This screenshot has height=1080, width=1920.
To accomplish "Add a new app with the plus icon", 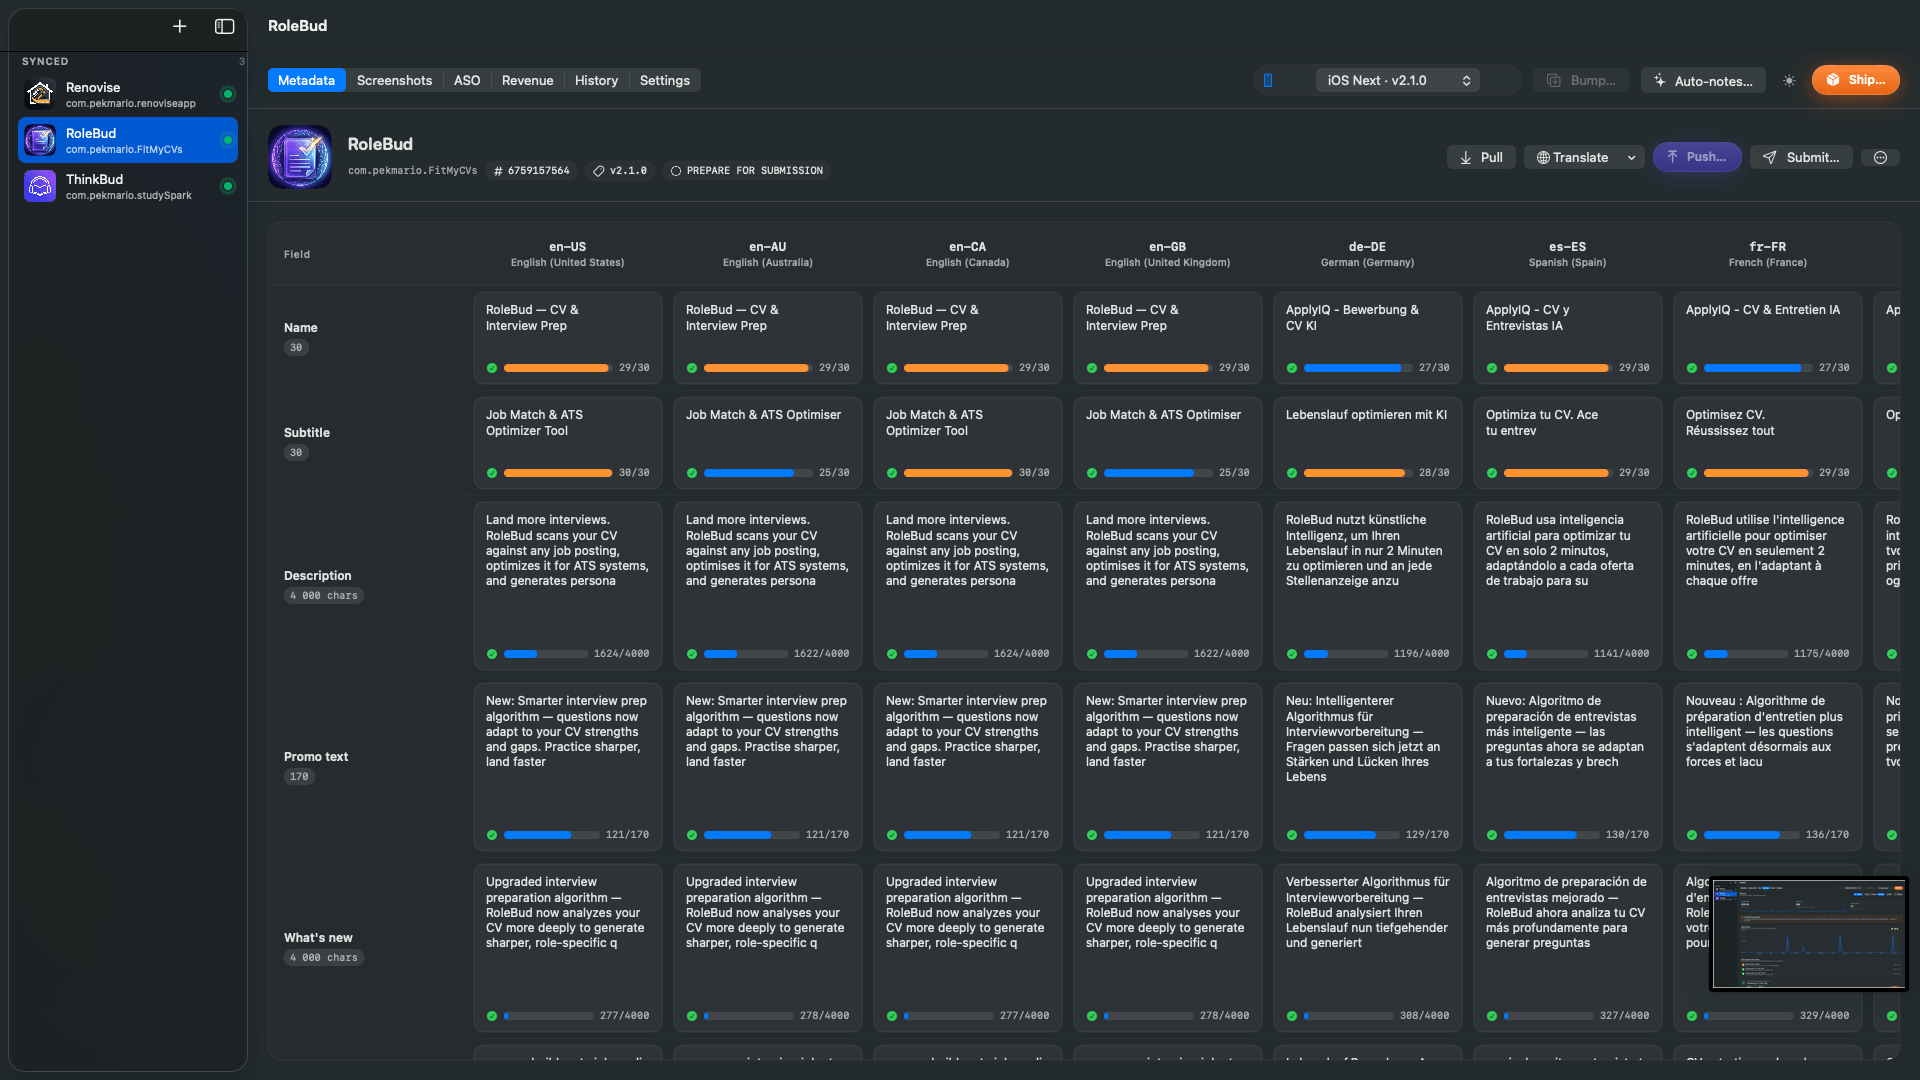I will coord(180,27).
